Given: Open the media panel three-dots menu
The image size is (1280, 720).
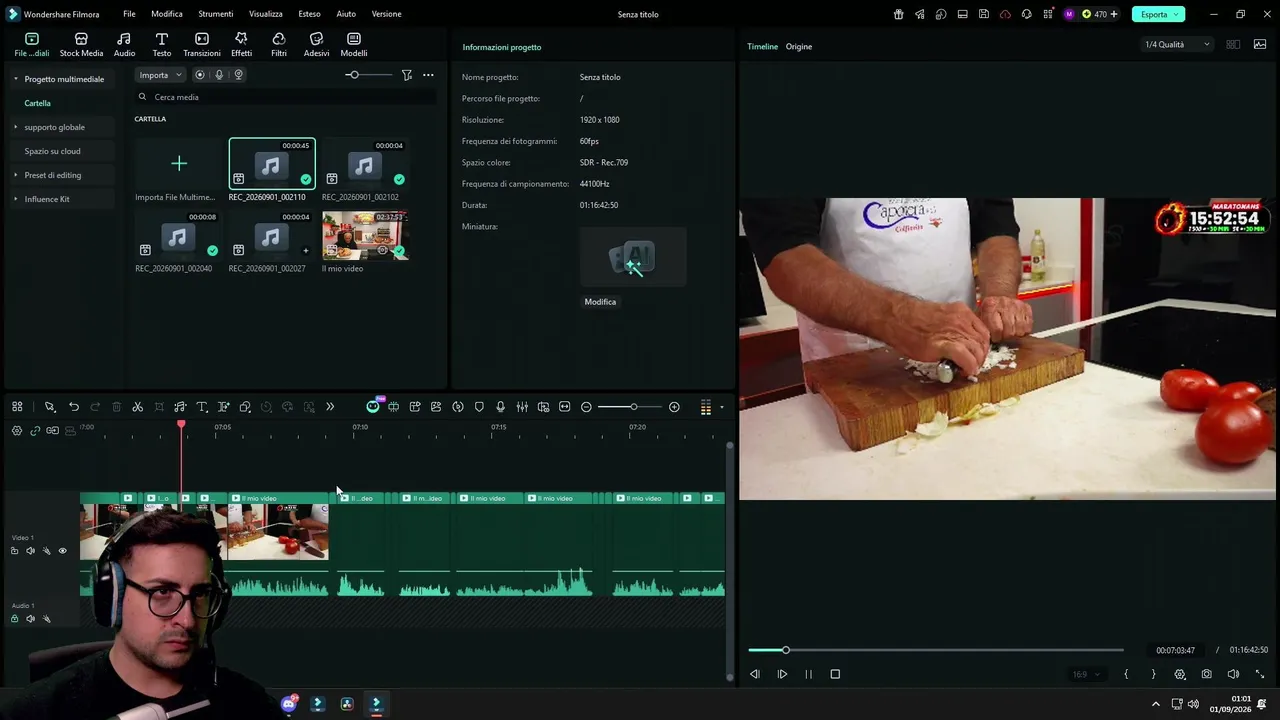Looking at the screenshot, I should coord(428,75).
